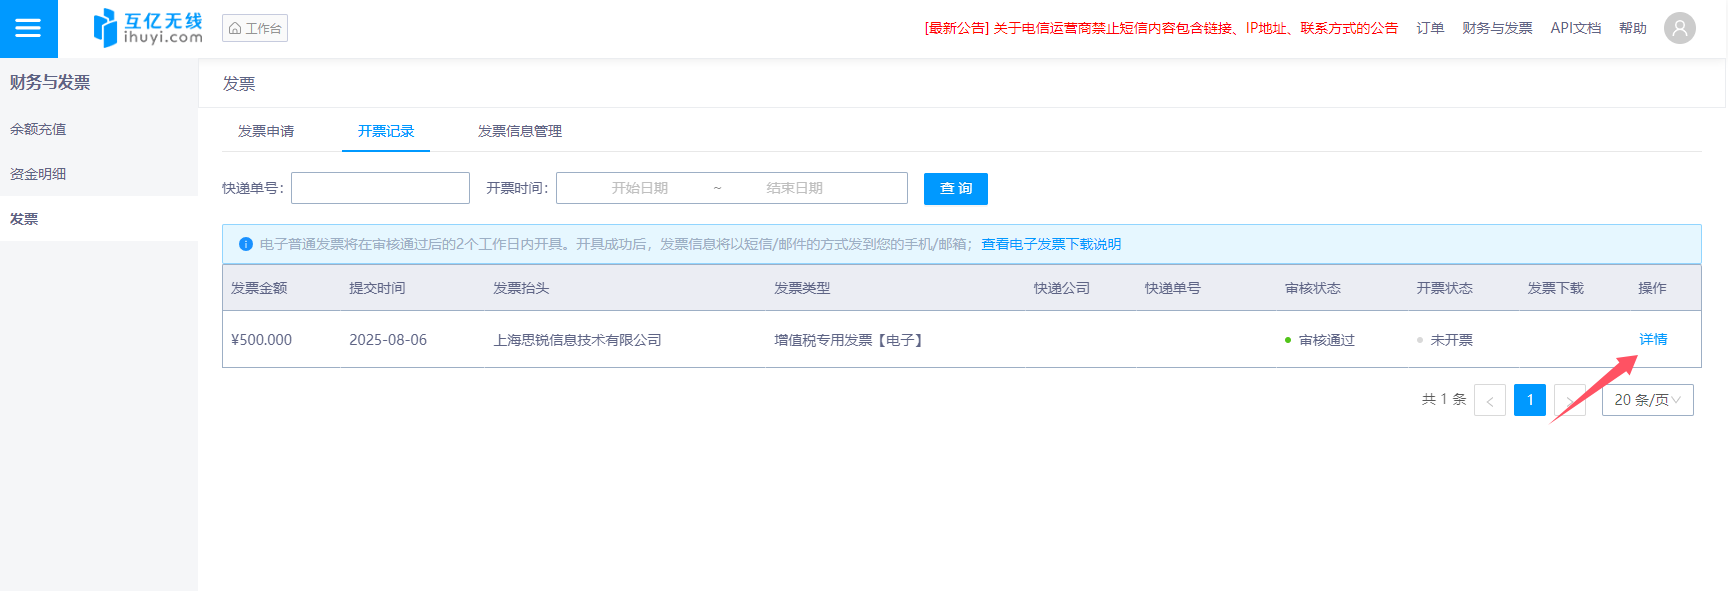The image size is (1728, 591).
Task: Open API文档 in top navigation
Action: pyautogui.click(x=1575, y=28)
